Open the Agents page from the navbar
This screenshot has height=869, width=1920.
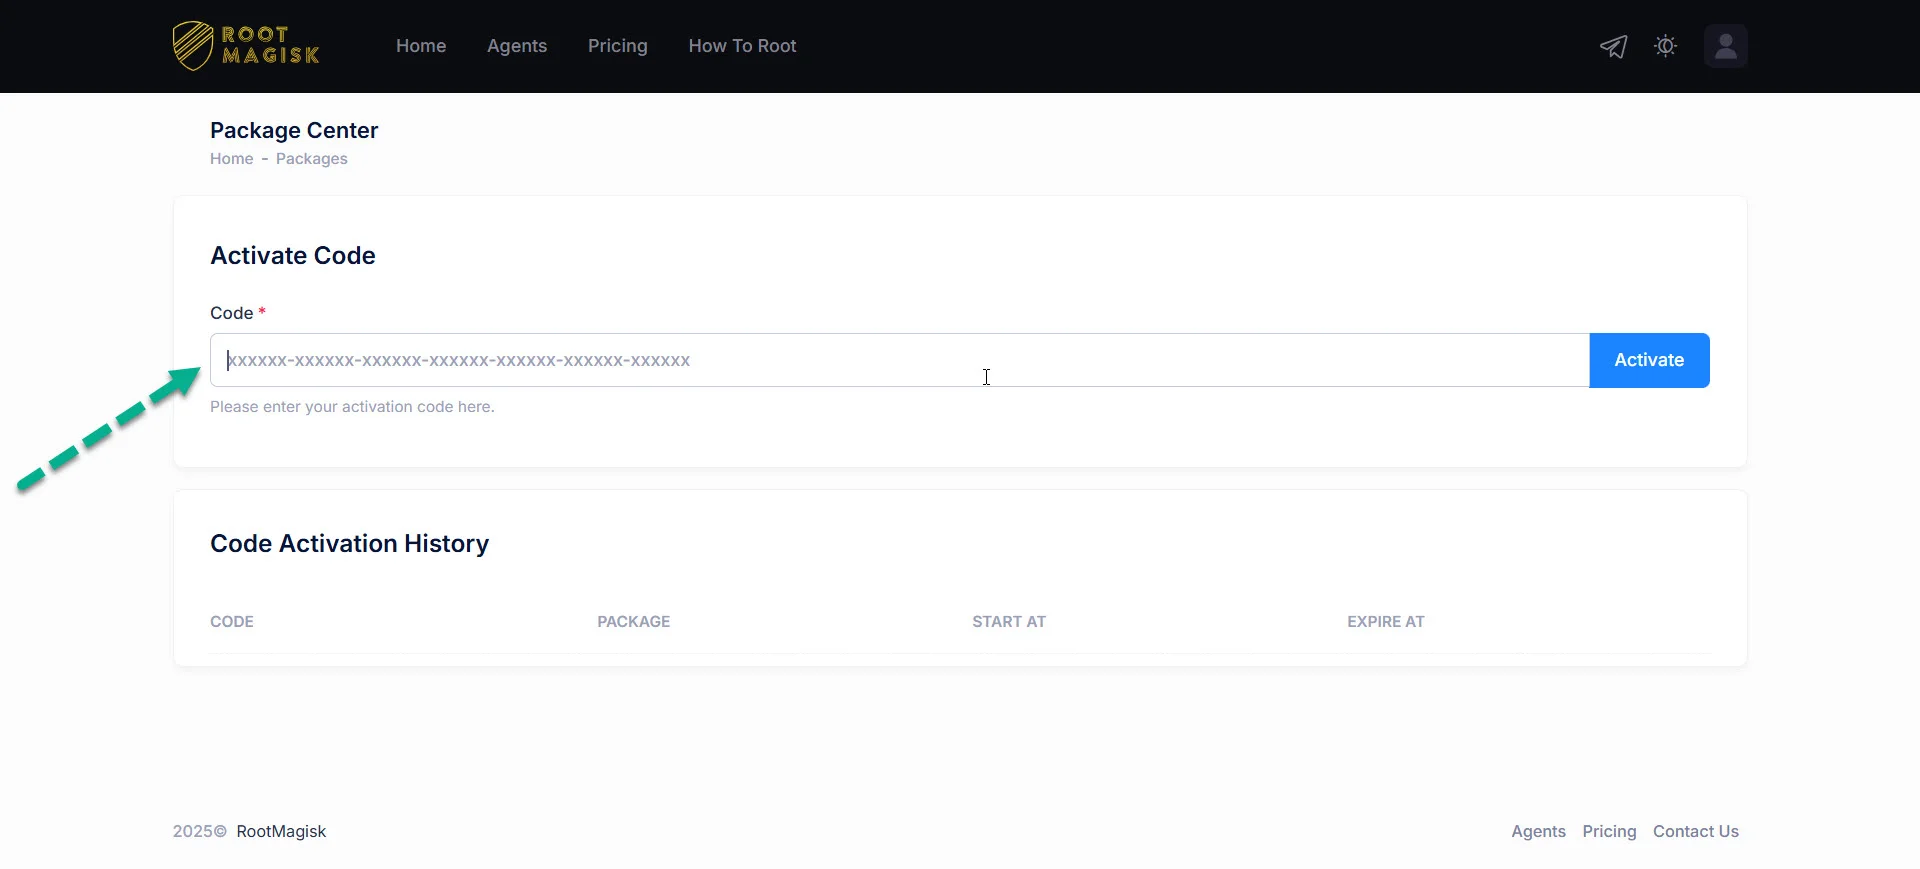tap(517, 46)
